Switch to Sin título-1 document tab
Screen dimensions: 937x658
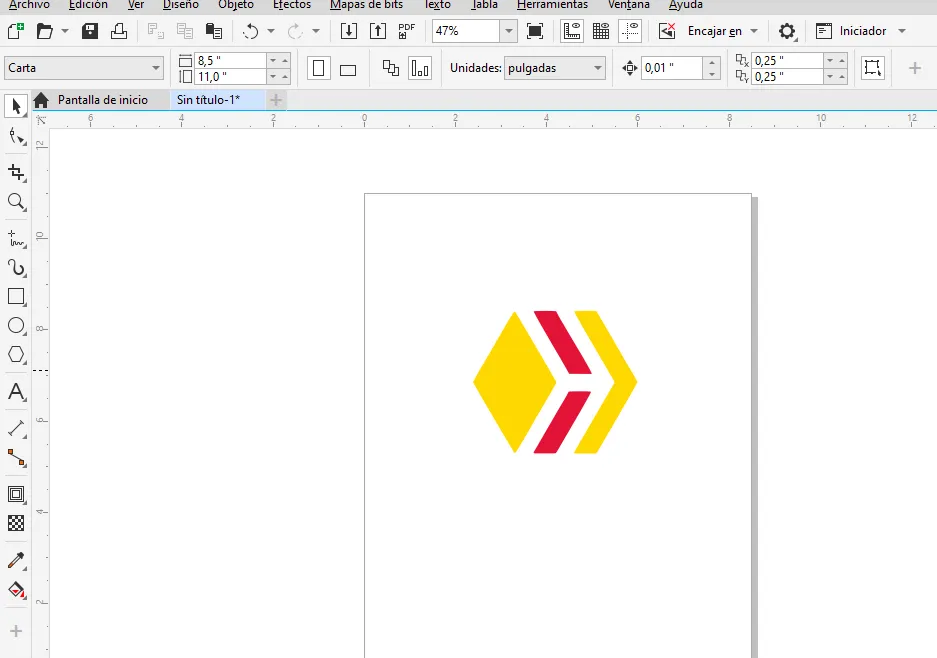point(208,100)
